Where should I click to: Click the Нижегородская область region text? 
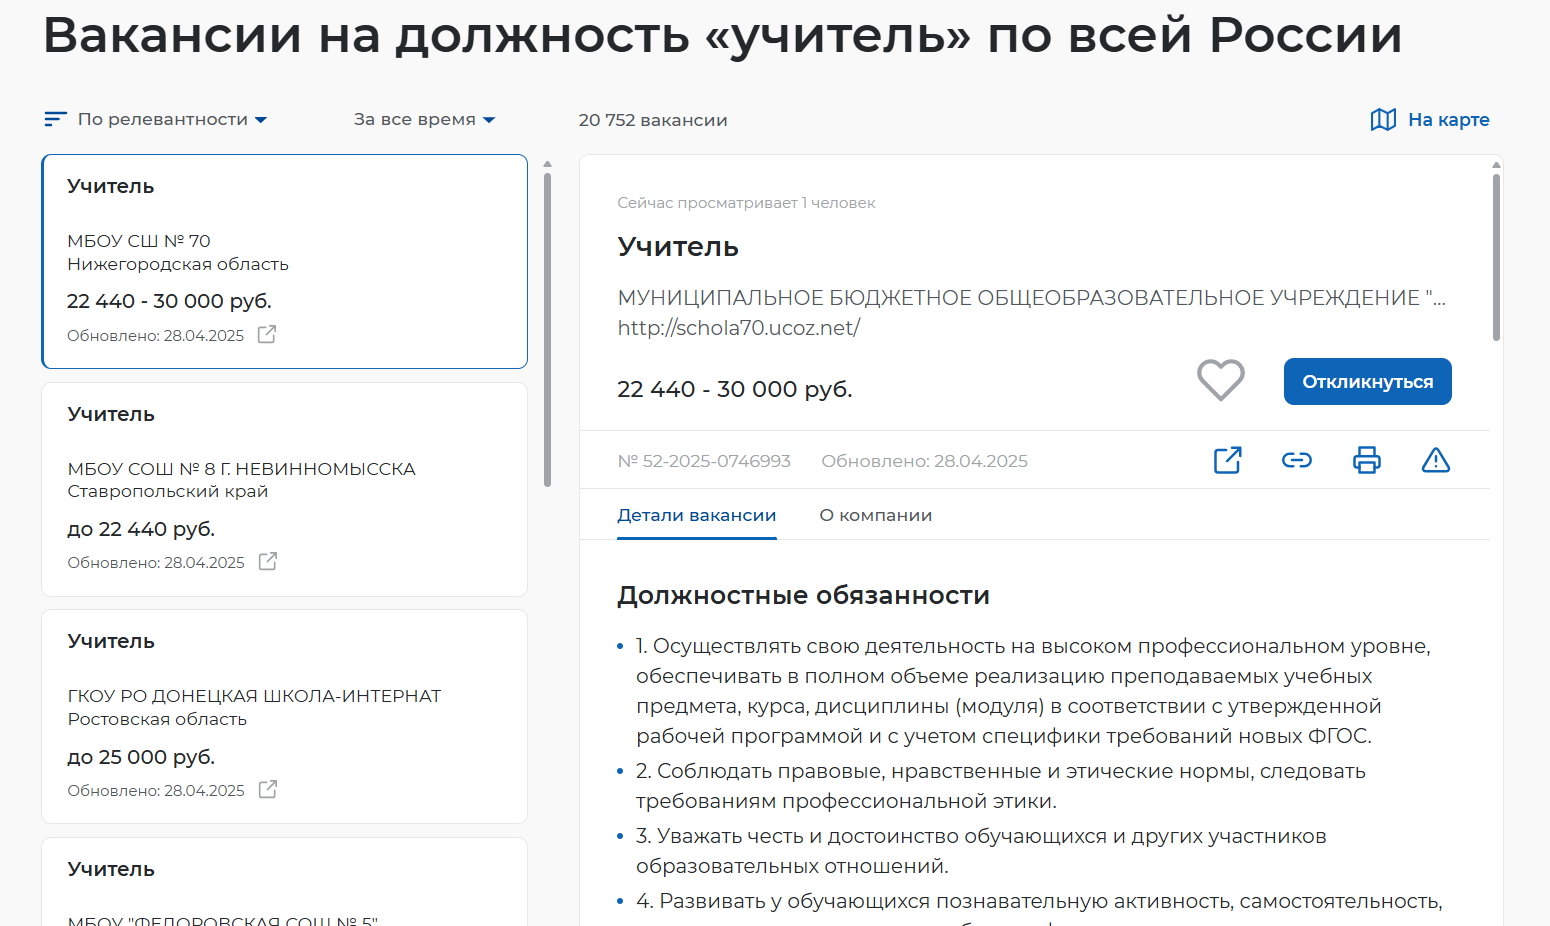tap(178, 264)
